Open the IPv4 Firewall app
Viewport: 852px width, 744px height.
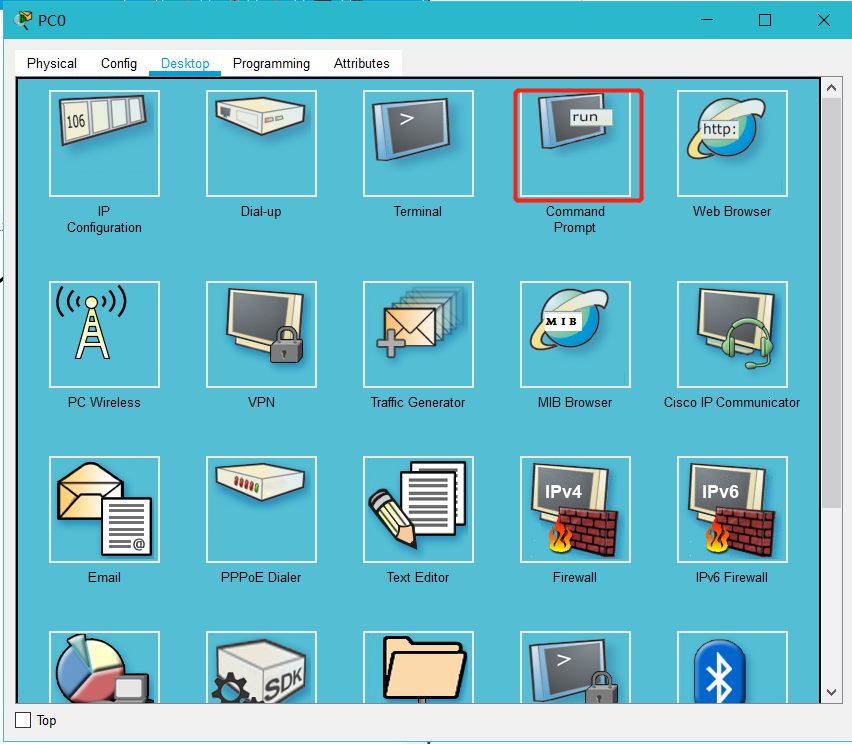coord(575,509)
